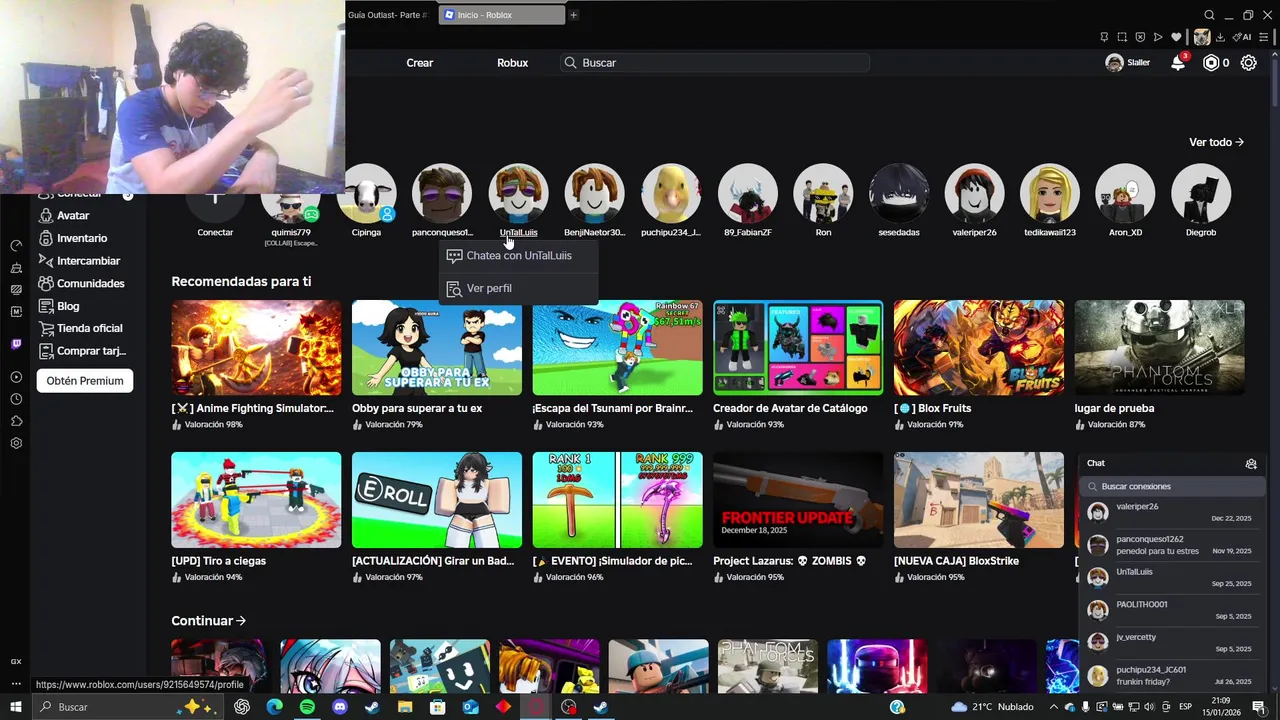Open the Windows notification center icon
The height and width of the screenshot is (720, 1280).
click(x=1258, y=707)
